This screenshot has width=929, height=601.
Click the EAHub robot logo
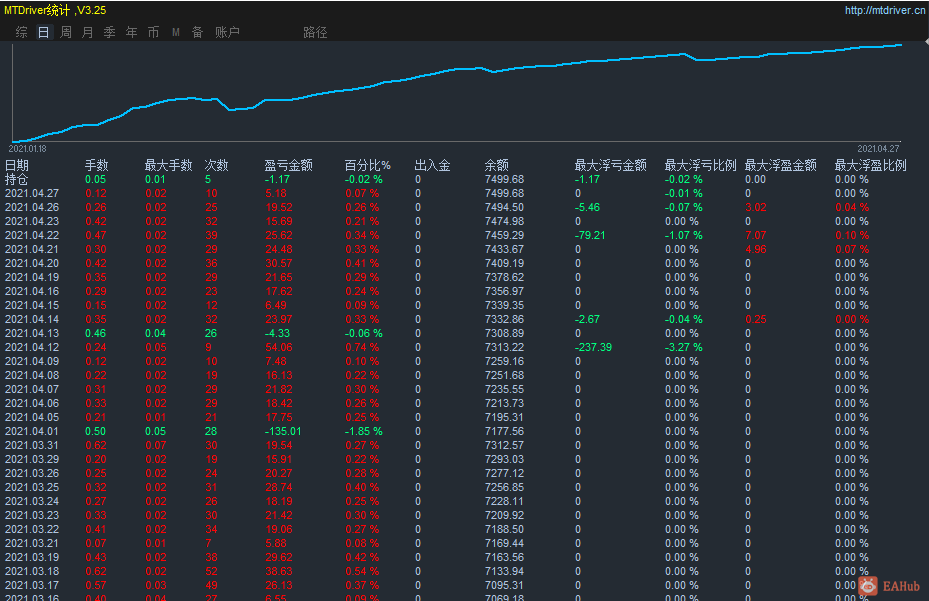pos(866,585)
